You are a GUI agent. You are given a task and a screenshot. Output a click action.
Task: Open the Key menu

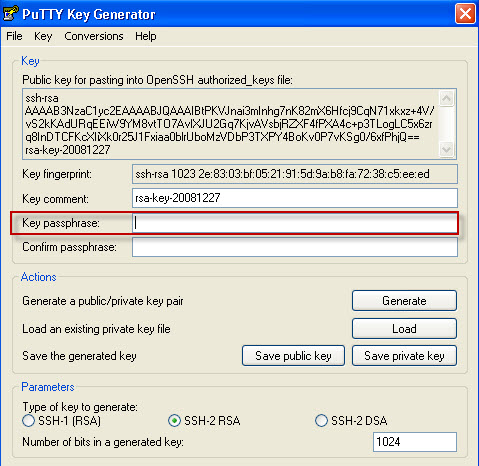click(x=43, y=36)
